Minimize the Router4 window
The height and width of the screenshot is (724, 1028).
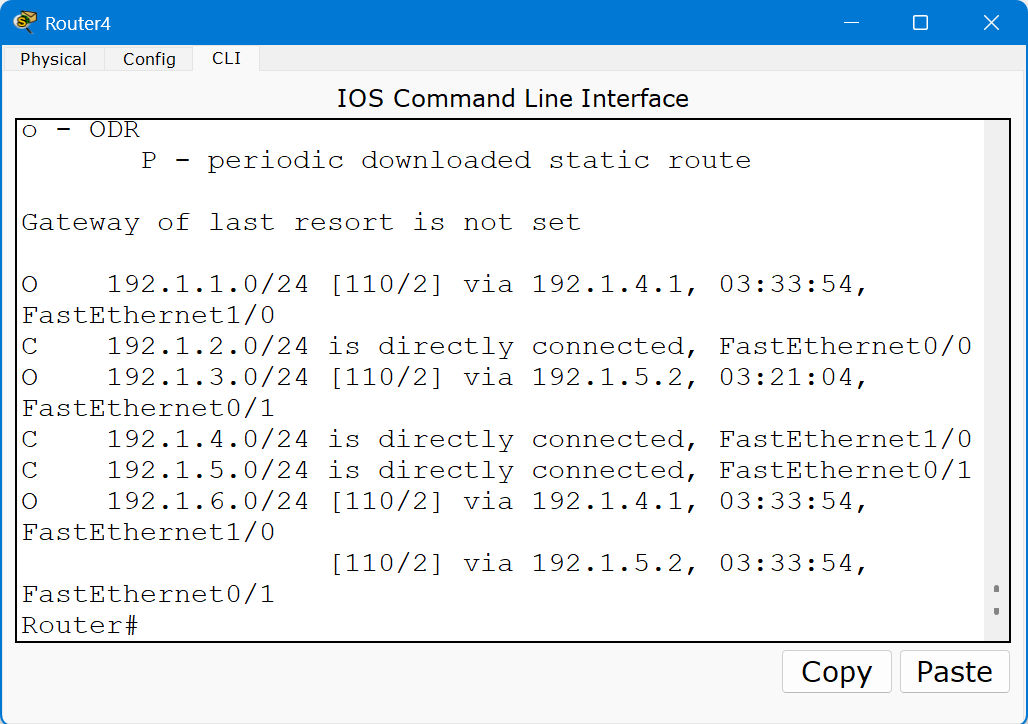(851, 22)
